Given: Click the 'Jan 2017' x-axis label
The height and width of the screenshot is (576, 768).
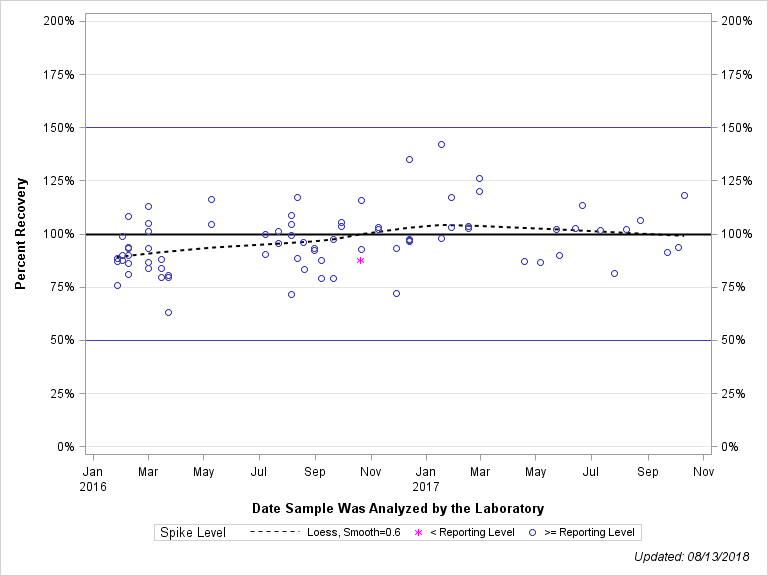Looking at the screenshot, I should point(426,479).
